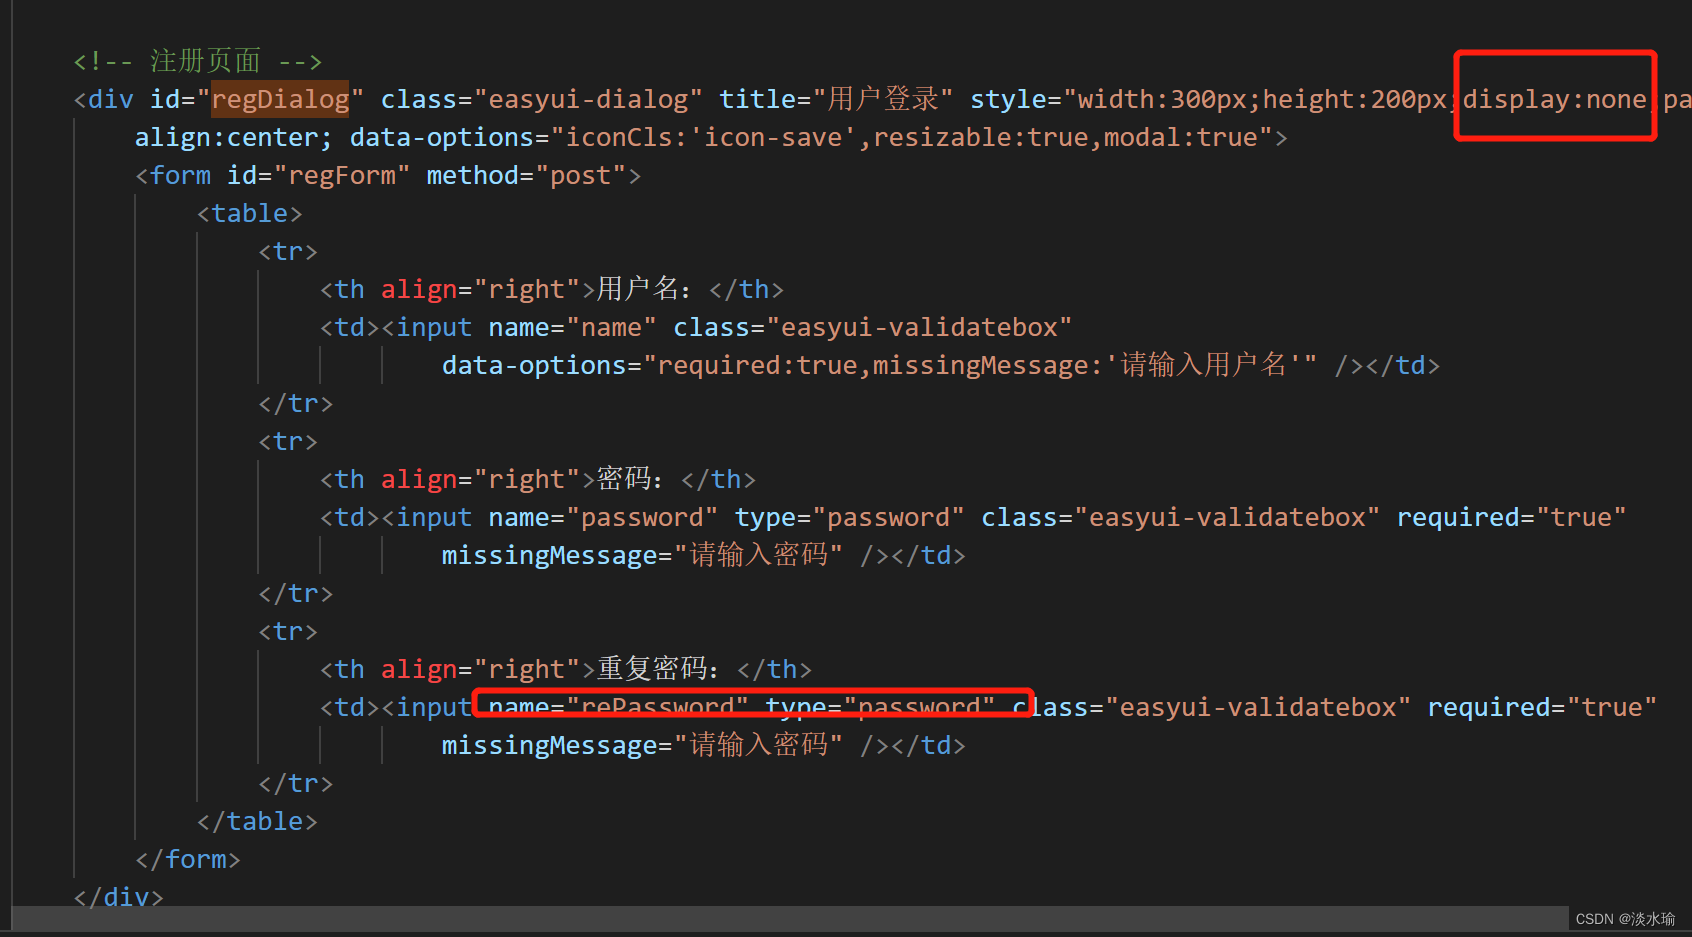Click the comment text 注册页面
The image size is (1692, 937).
[205, 61]
